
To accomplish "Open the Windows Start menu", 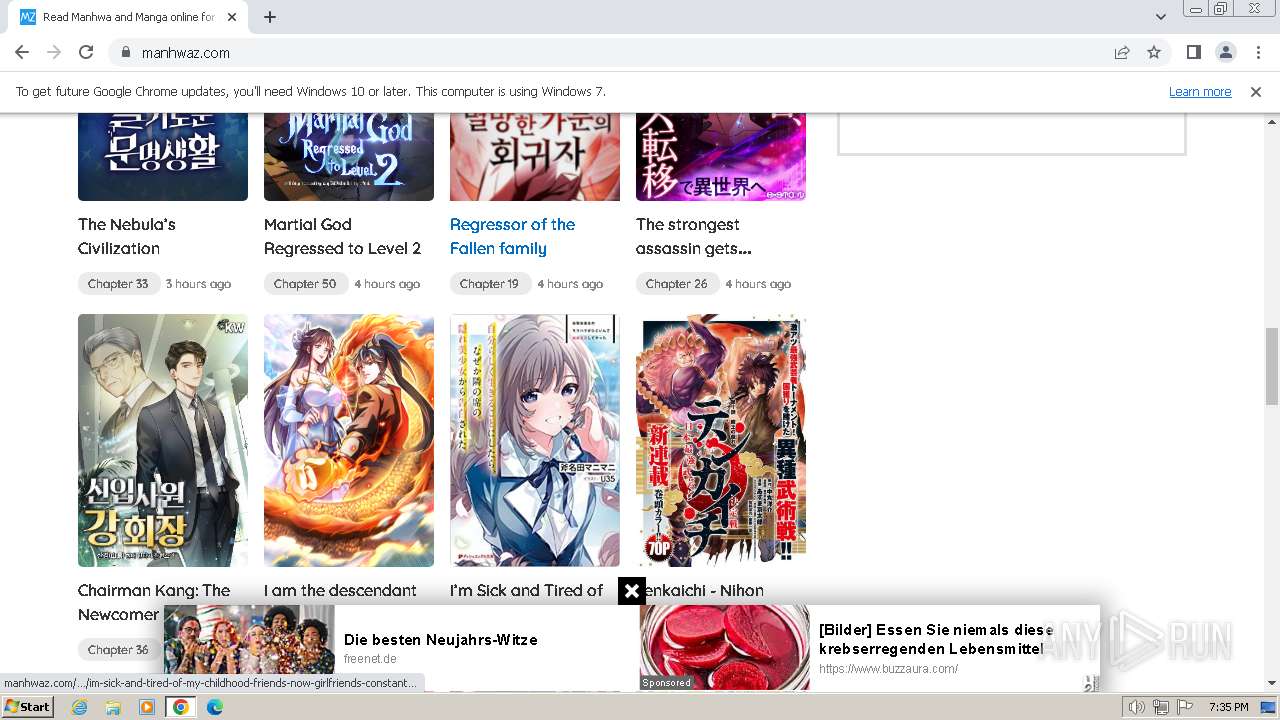I will [x=28, y=707].
